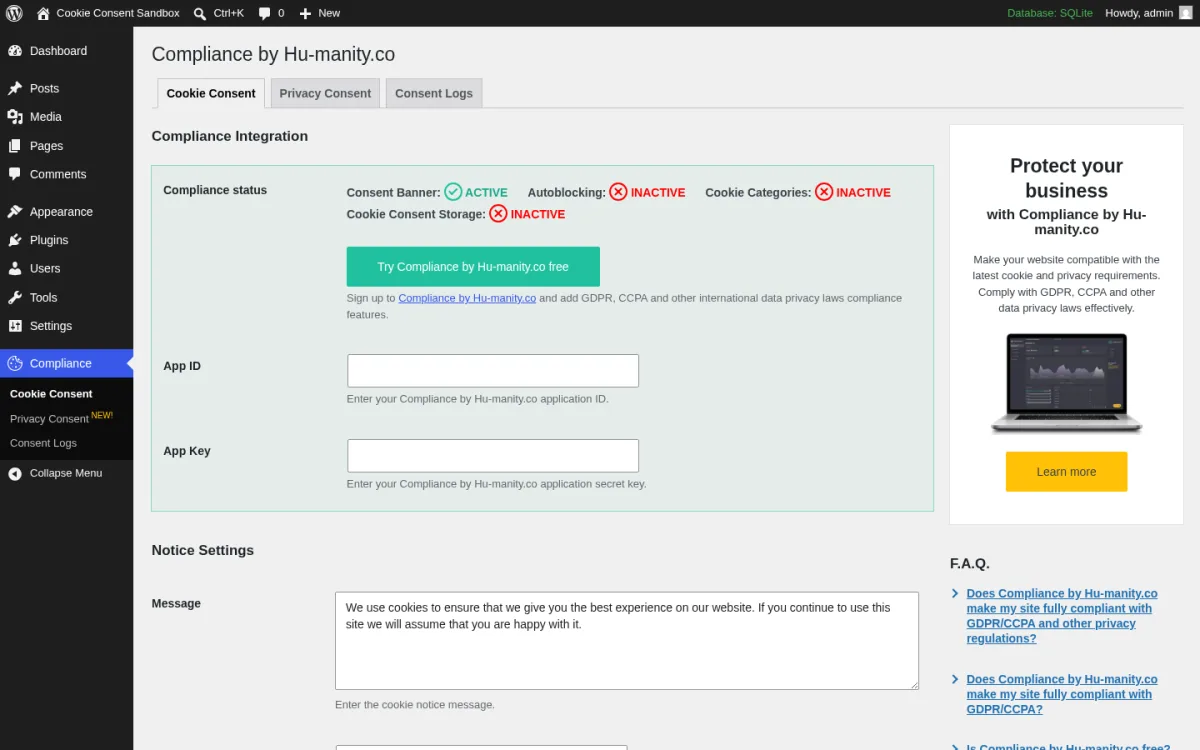Click the Comments bubble icon in sidebar

click(x=15, y=174)
